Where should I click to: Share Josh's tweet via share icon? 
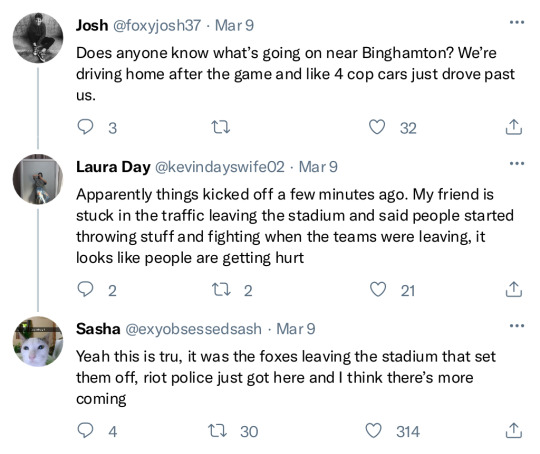[513, 127]
